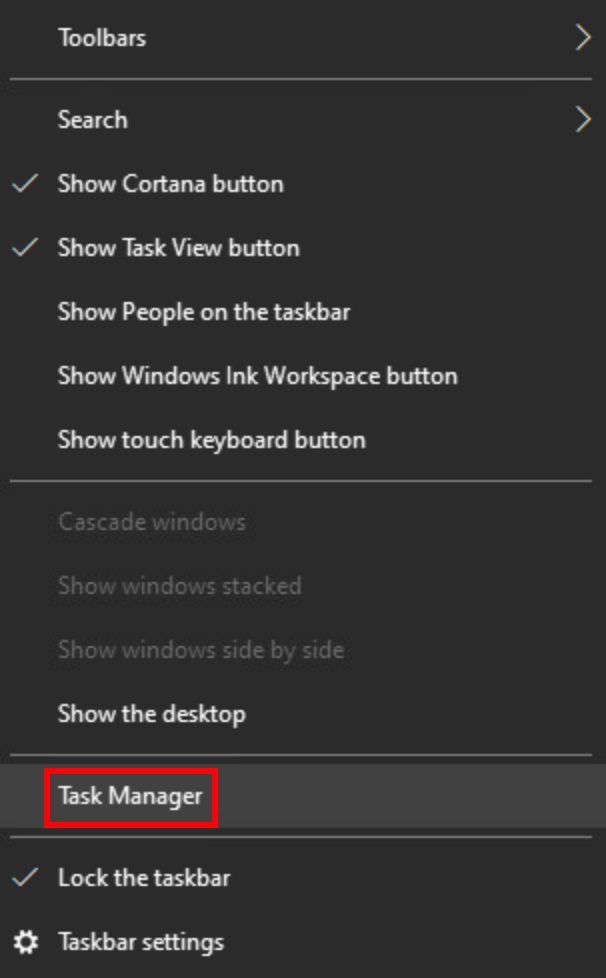The image size is (606, 978).
Task: Choose Show the desktop
Action: pos(151,714)
